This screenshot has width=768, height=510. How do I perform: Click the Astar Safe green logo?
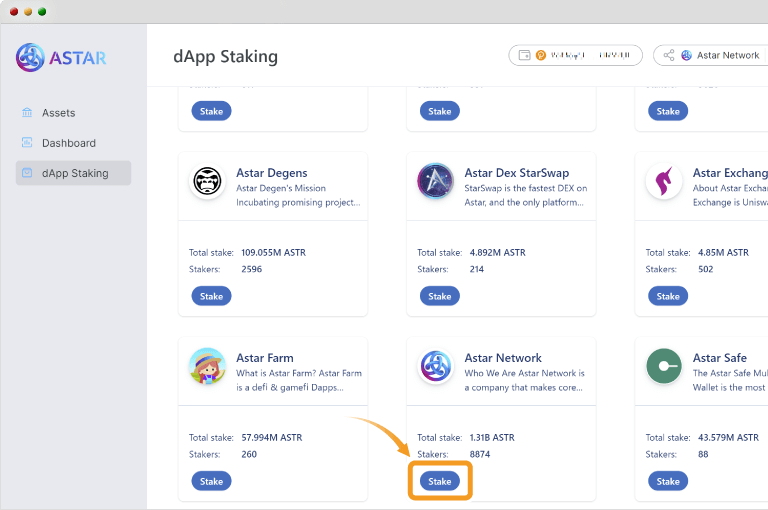pyautogui.click(x=664, y=366)
